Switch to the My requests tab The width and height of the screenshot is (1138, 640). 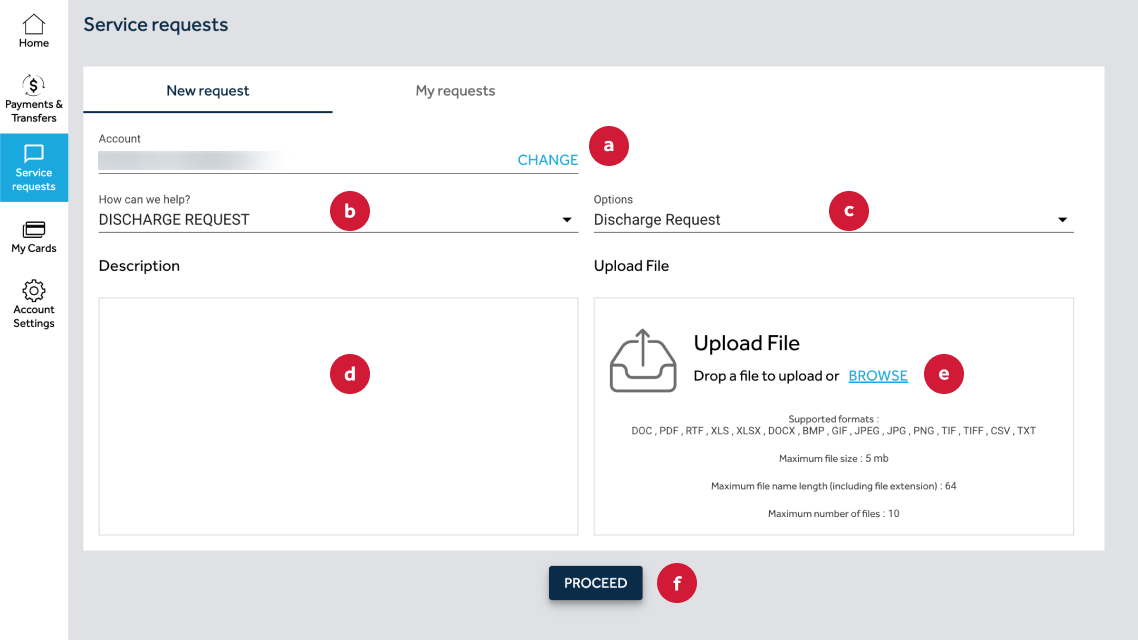[x=455, y=91]
